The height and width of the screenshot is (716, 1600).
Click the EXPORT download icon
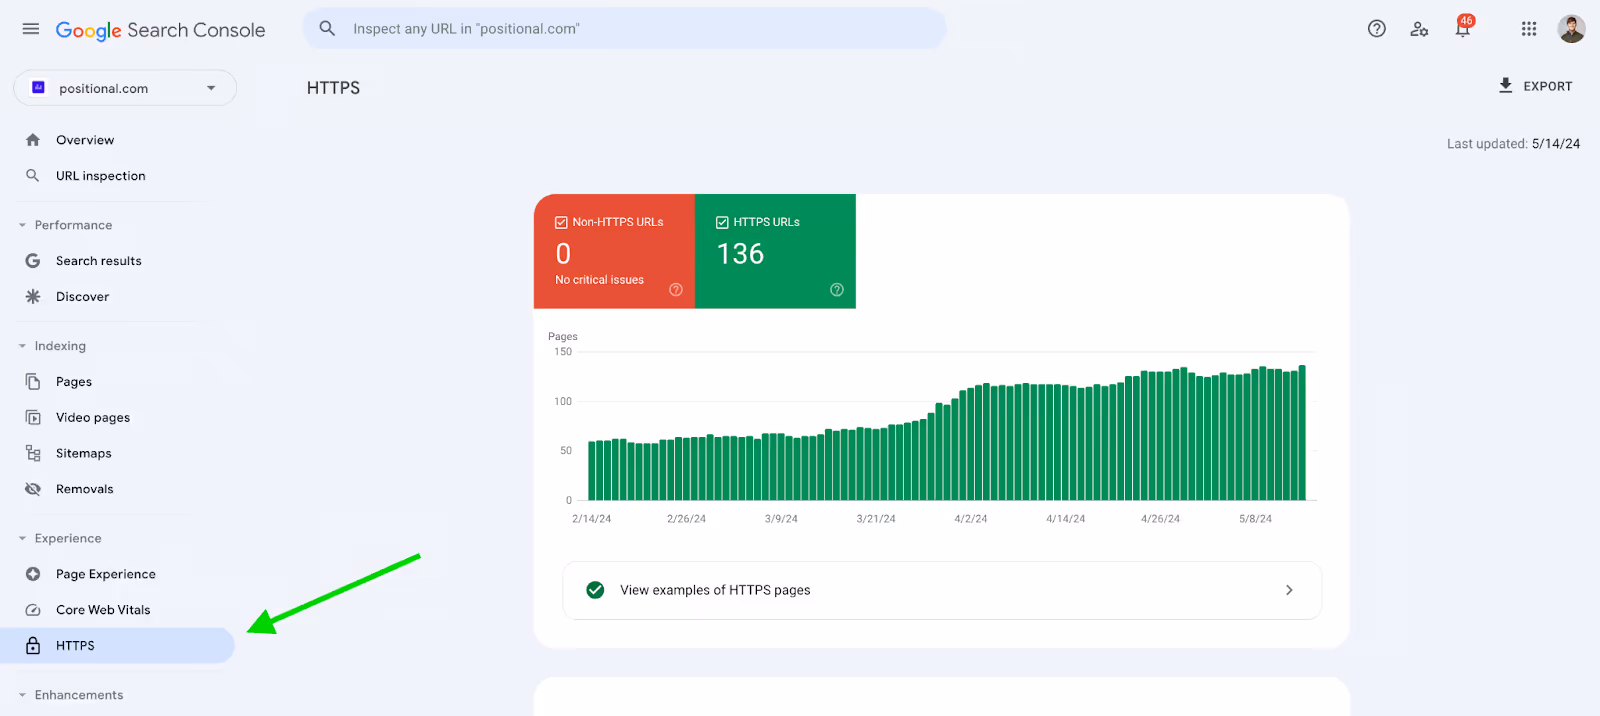click(x=1506, y=86)
